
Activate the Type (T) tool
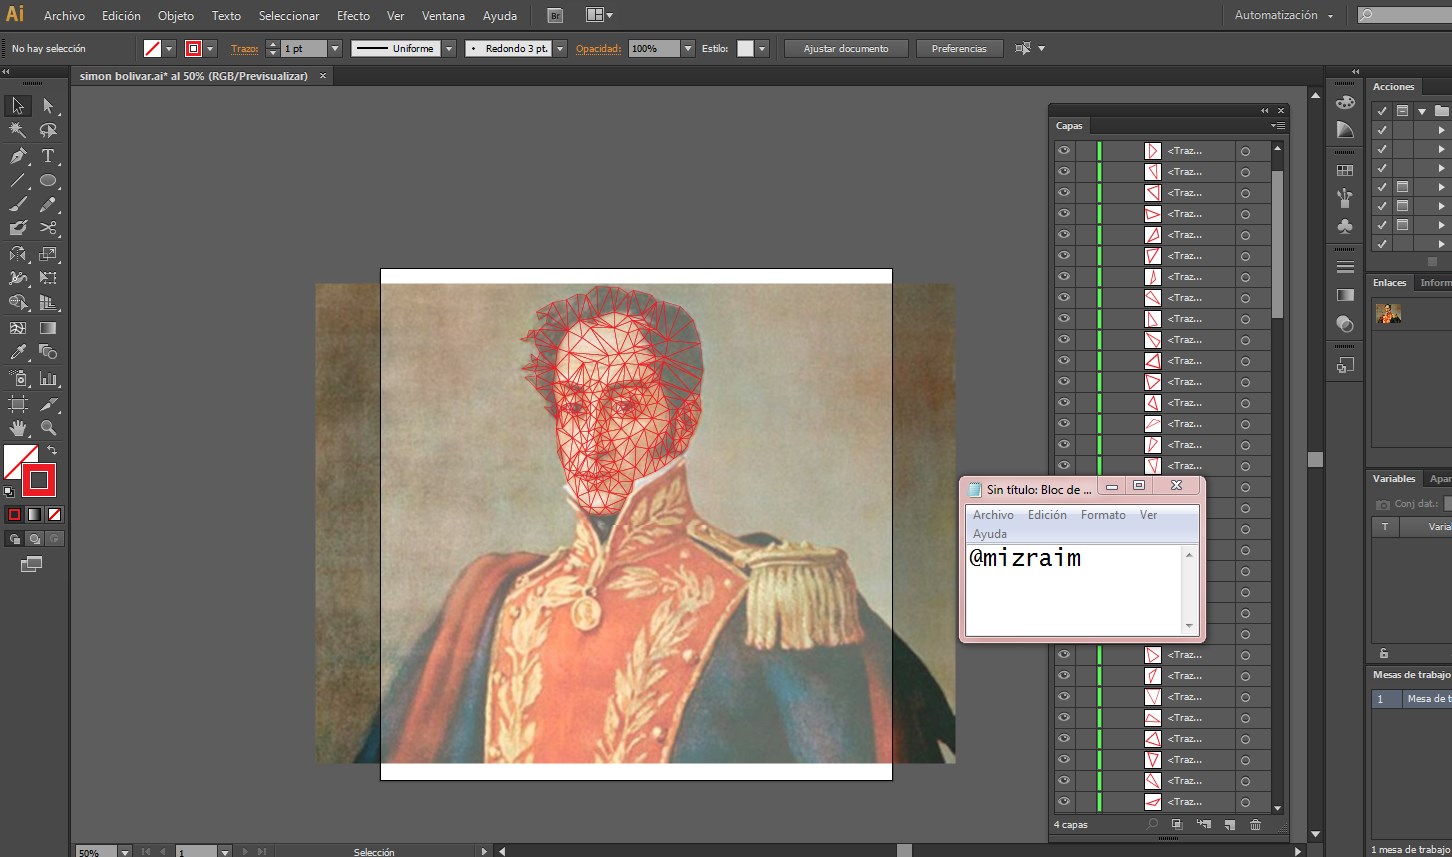click(48, 156)
